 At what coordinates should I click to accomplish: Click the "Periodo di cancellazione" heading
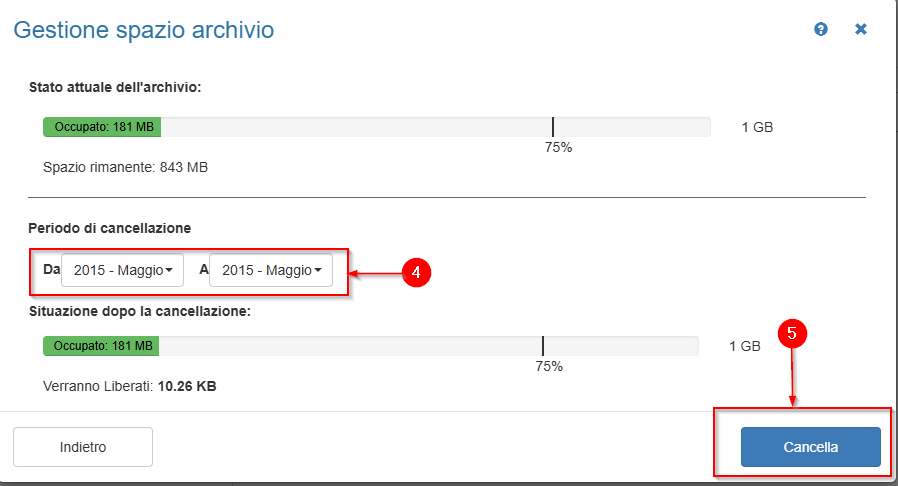(x=110, y=228)
